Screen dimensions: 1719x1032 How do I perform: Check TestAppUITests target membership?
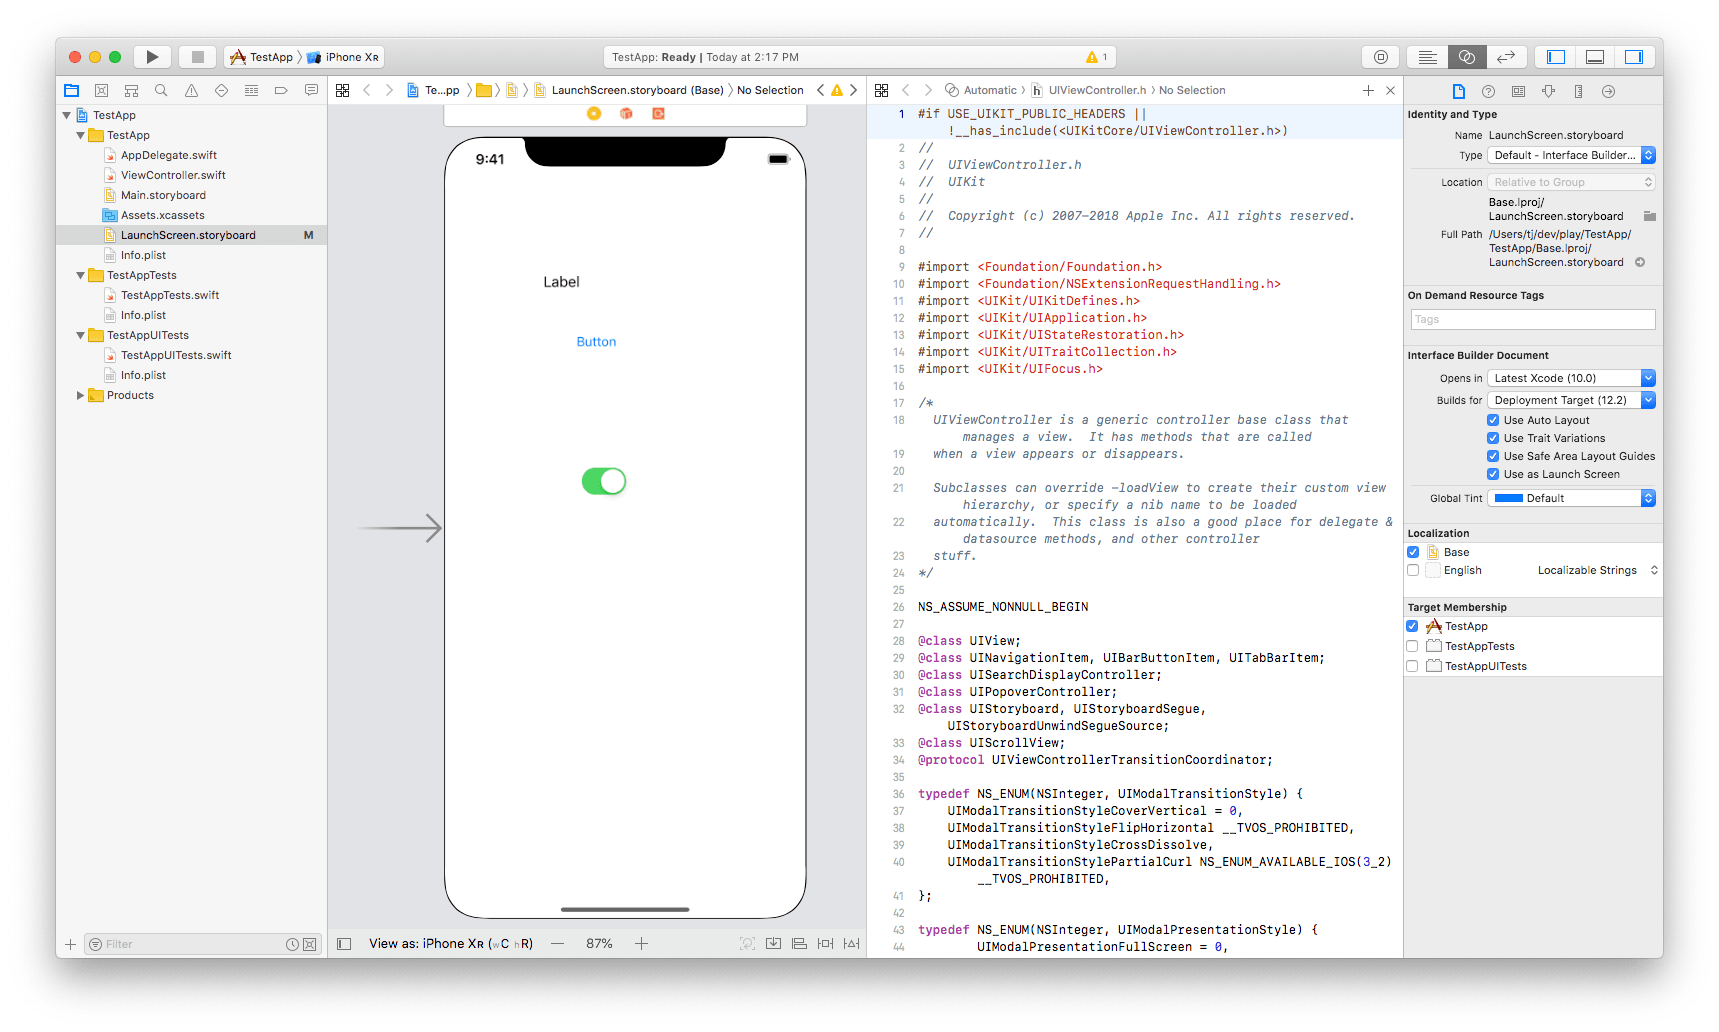1412,665
